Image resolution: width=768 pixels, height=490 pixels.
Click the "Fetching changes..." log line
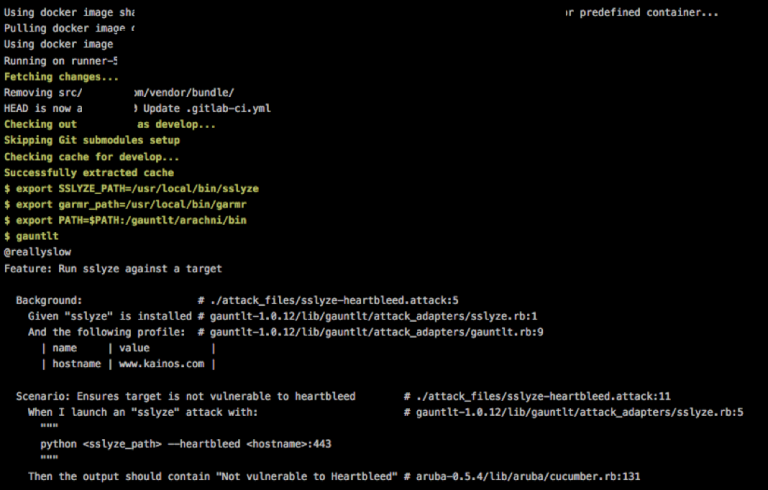point(61,76)
